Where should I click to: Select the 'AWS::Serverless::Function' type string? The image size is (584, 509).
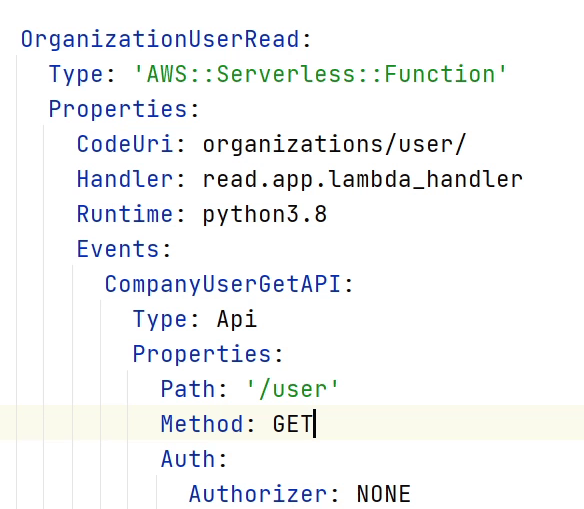point(320,74)
